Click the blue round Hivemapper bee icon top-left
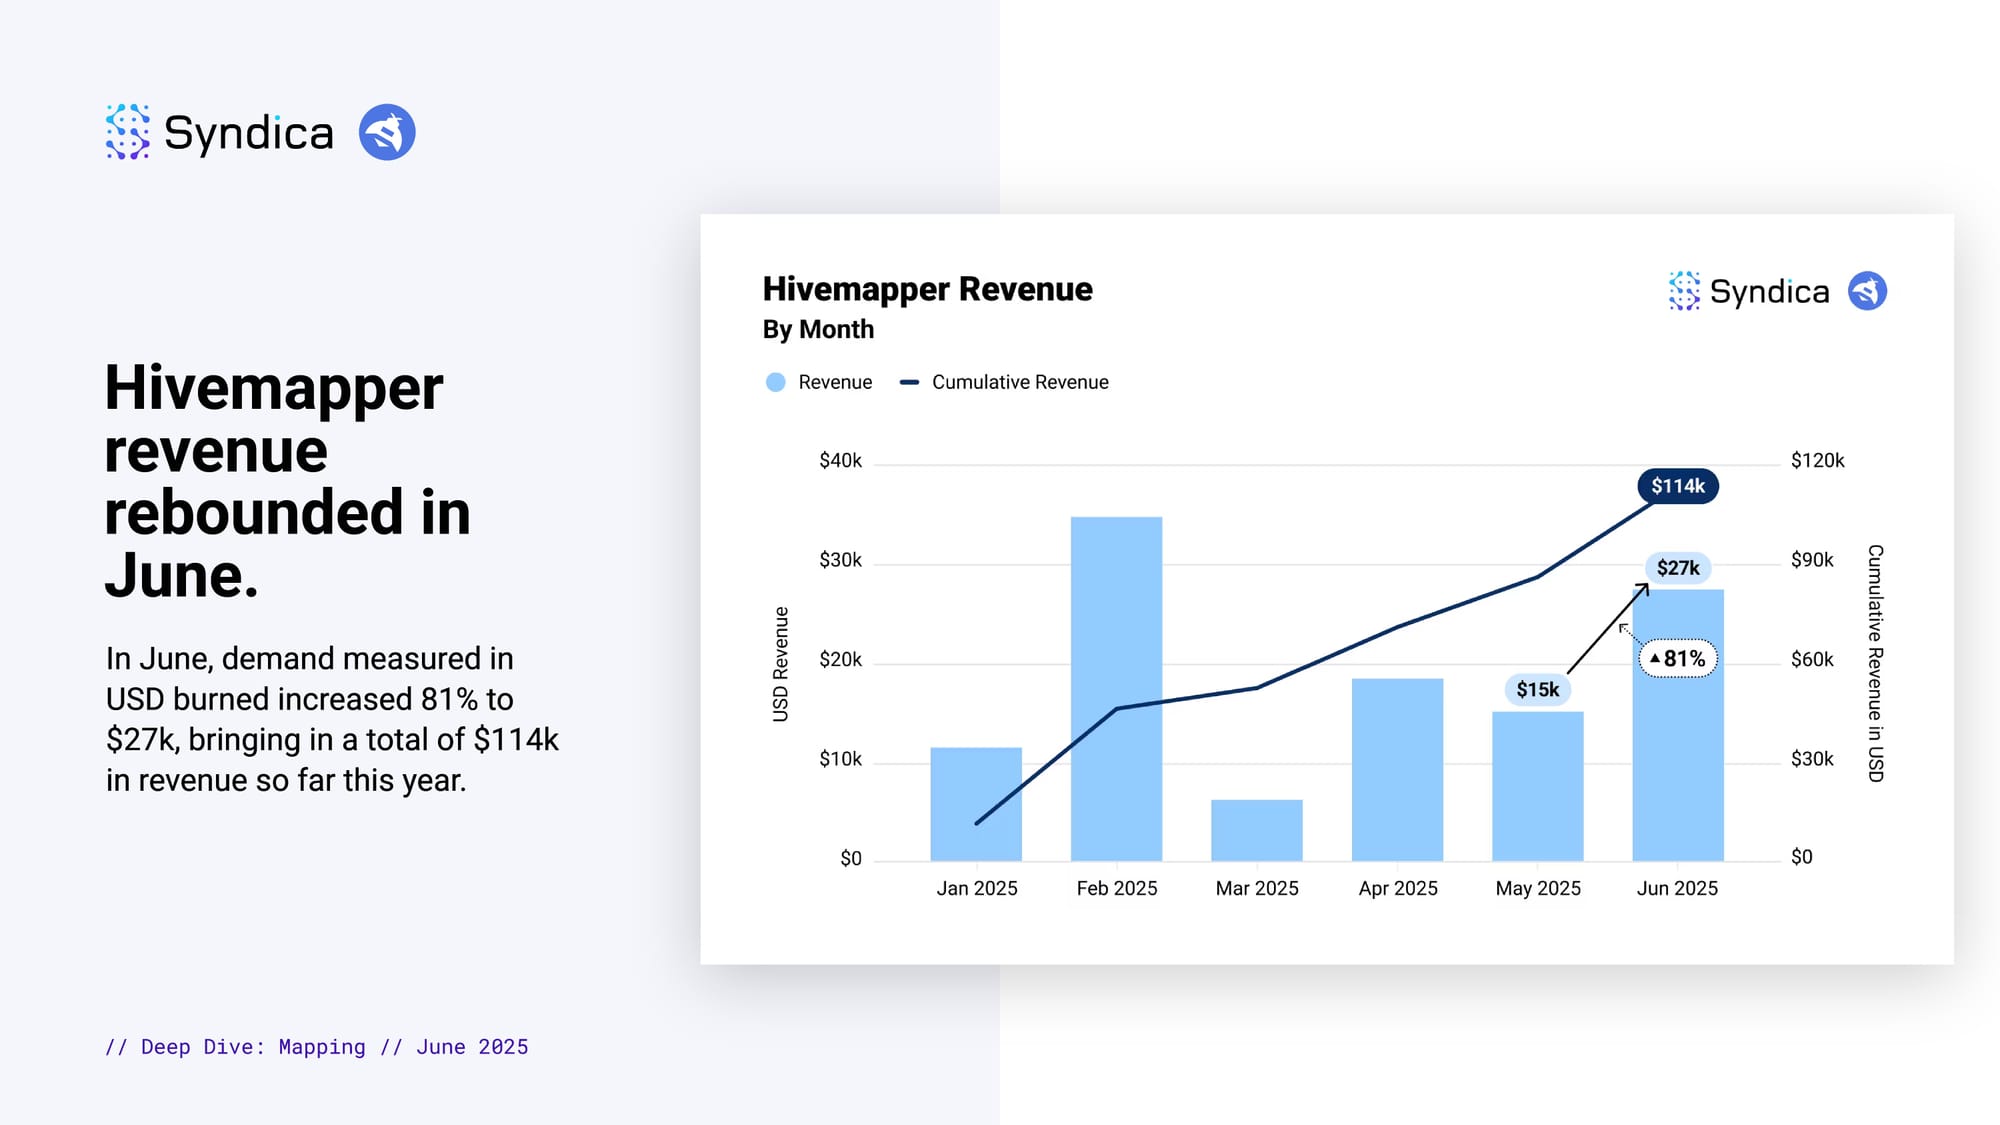The height and width of the screenshot is (1125, 2000). [x=387, y=132]
